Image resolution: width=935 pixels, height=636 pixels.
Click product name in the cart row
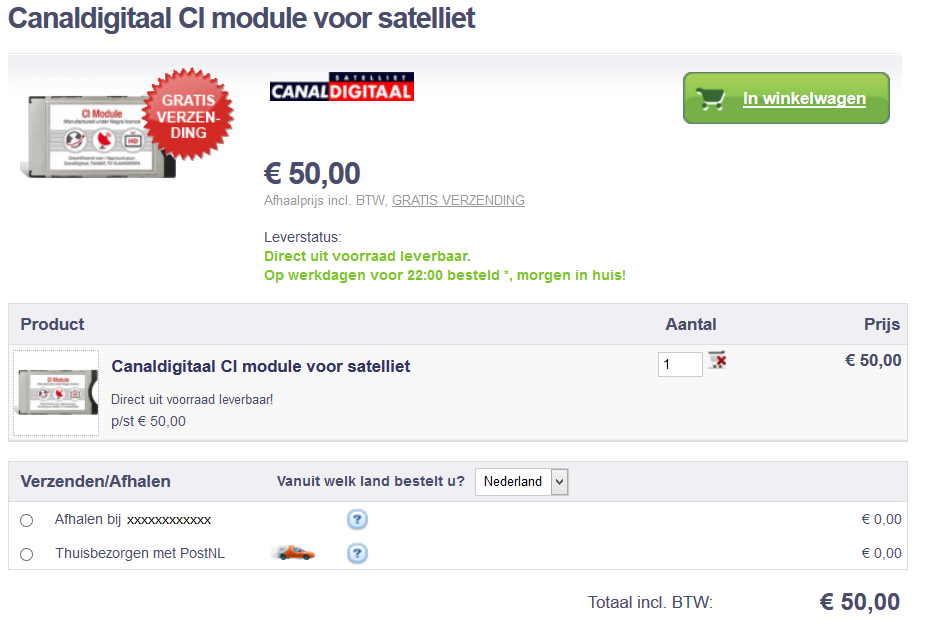coord(261,367)
